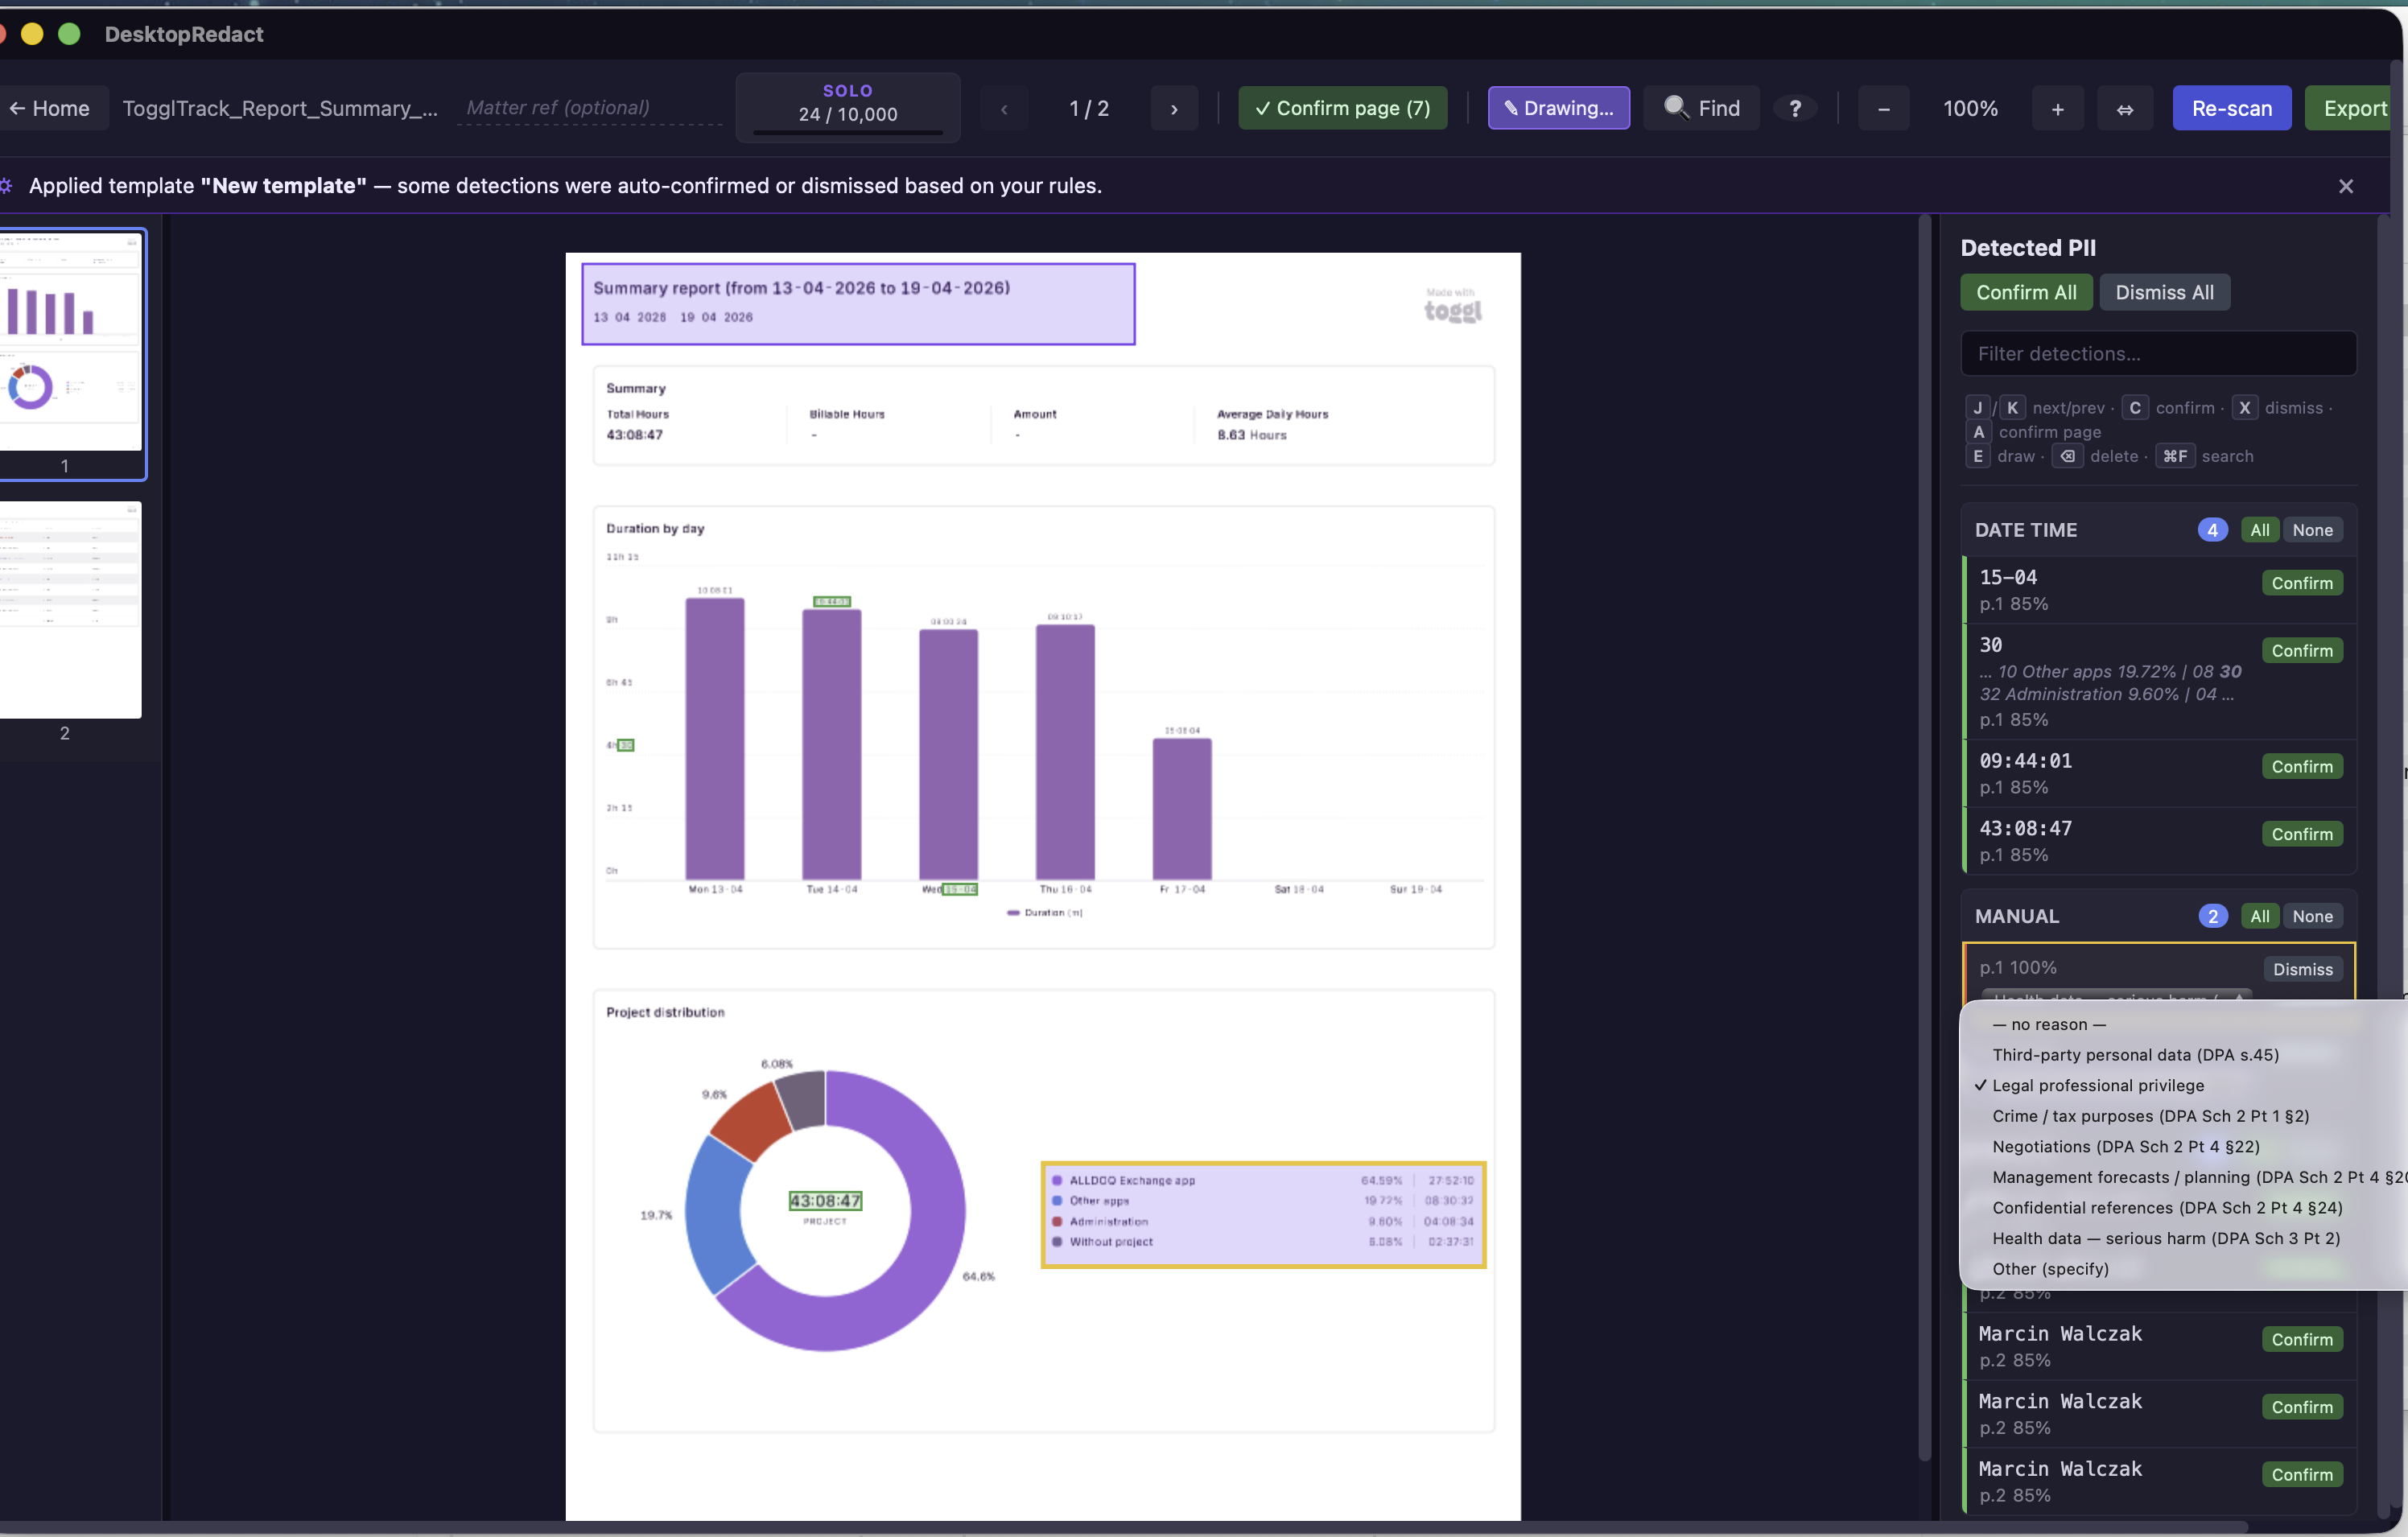Select All in DATE TIME group
The image size is (2408, 1537).
(2259, 530)
